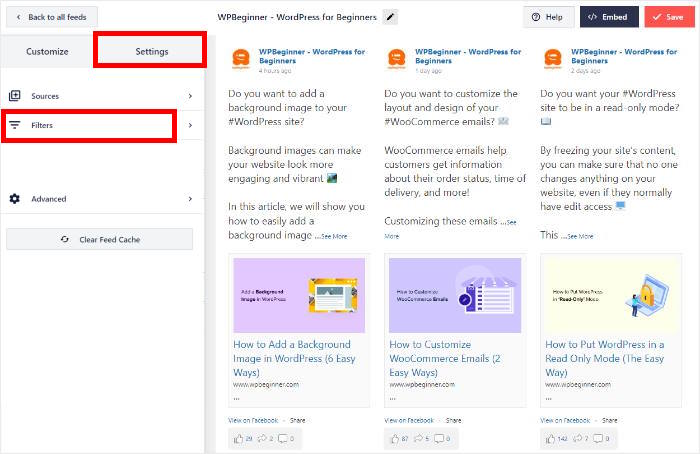Expand the Advanced section chevron

[190, 199]
